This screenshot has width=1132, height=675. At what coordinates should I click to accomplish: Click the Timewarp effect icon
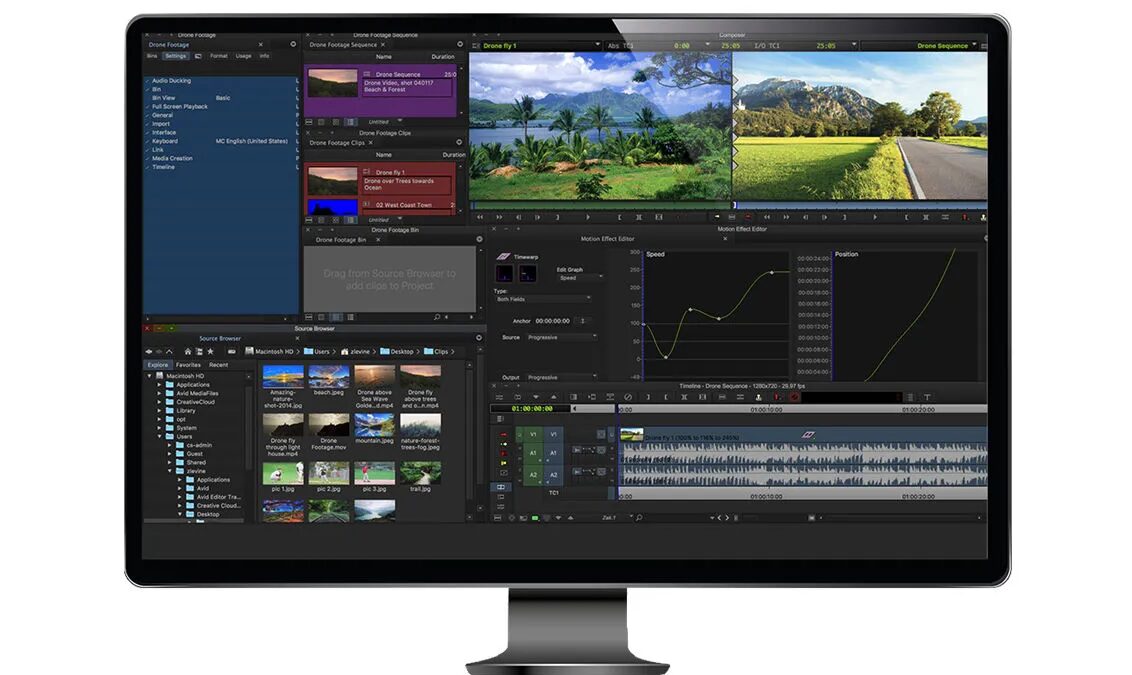coord(504,257)
